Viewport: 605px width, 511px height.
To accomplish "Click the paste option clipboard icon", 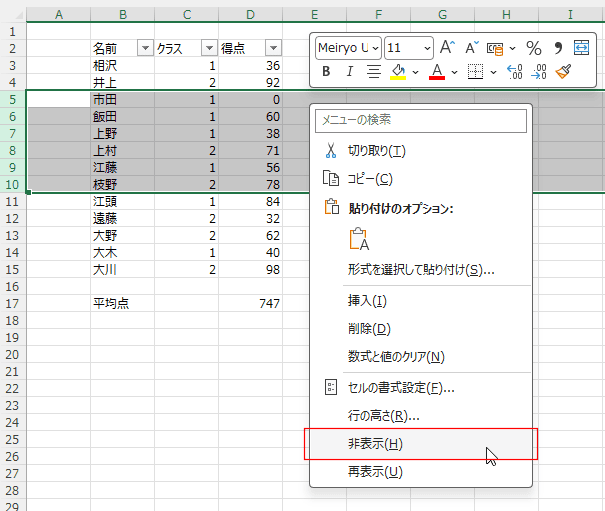I will click(359, 239).
